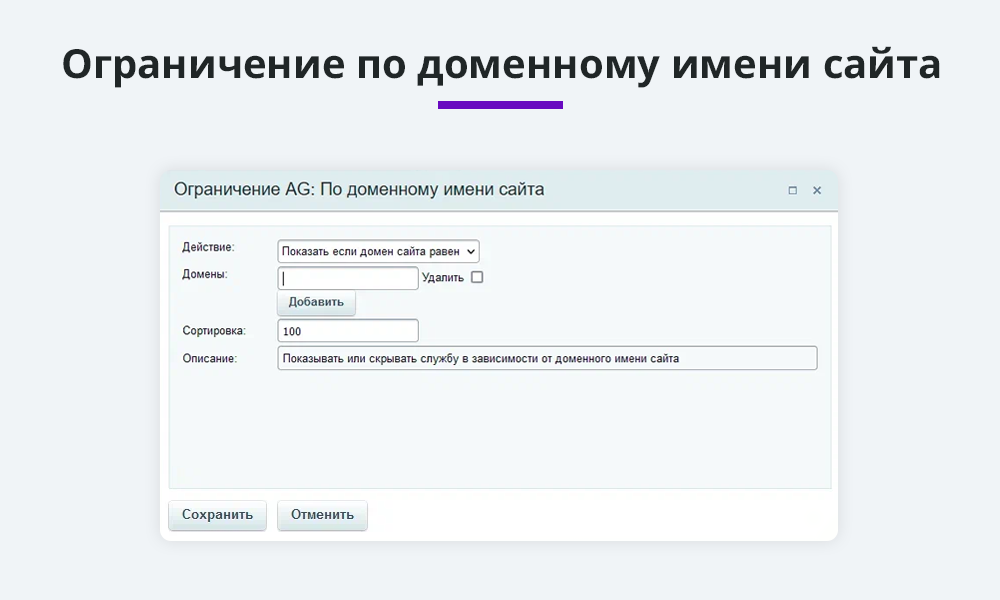Close the restriction dialog with the X icon
This screenshot has height=600, width=1000.
click(817, 190)
